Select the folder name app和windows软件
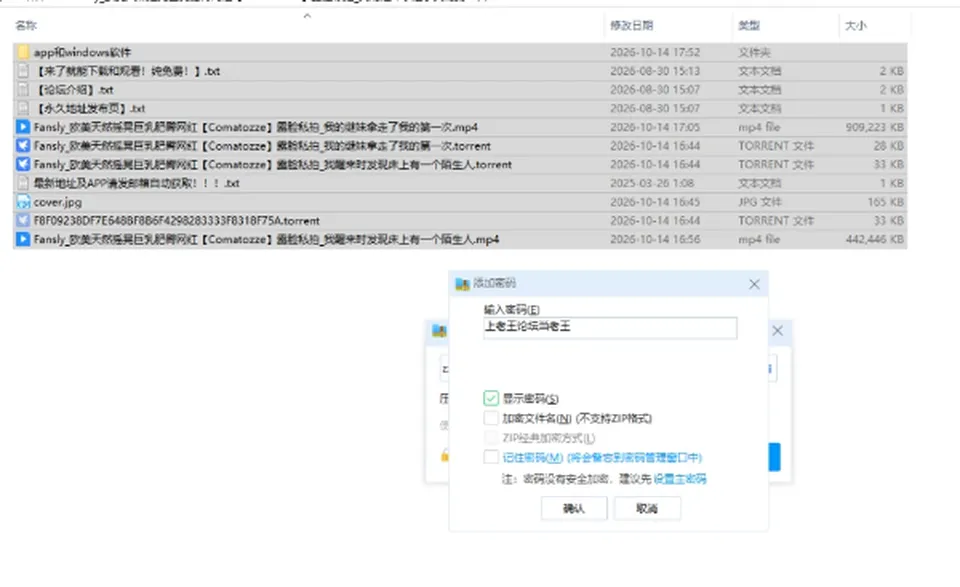The width and height of the screenshot is (960, 587). tap(82, 52)
